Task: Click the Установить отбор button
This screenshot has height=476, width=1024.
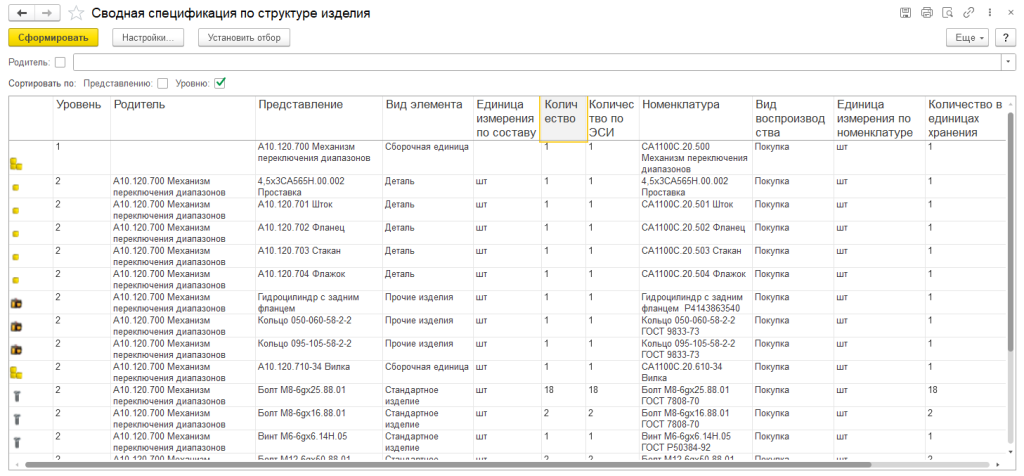Action: click(244, 37)
